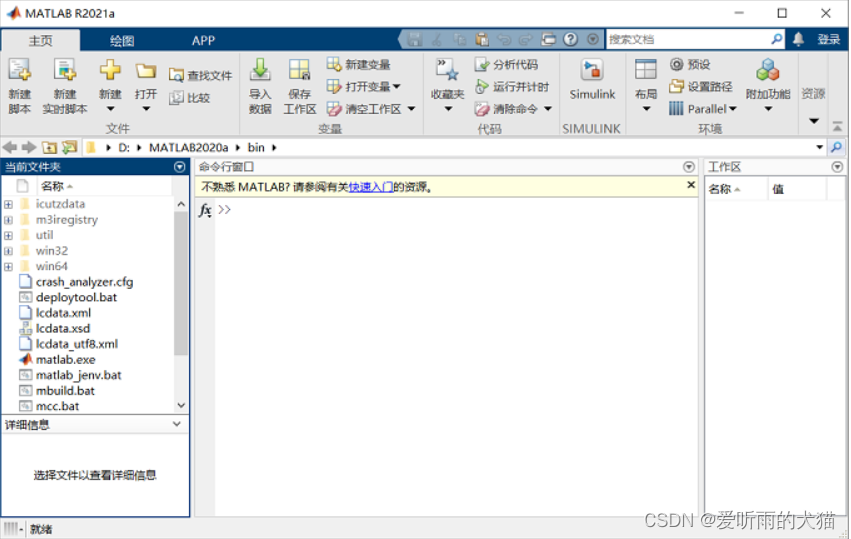
Task: Switch to APP tab
Action: [x=204, y=41]
